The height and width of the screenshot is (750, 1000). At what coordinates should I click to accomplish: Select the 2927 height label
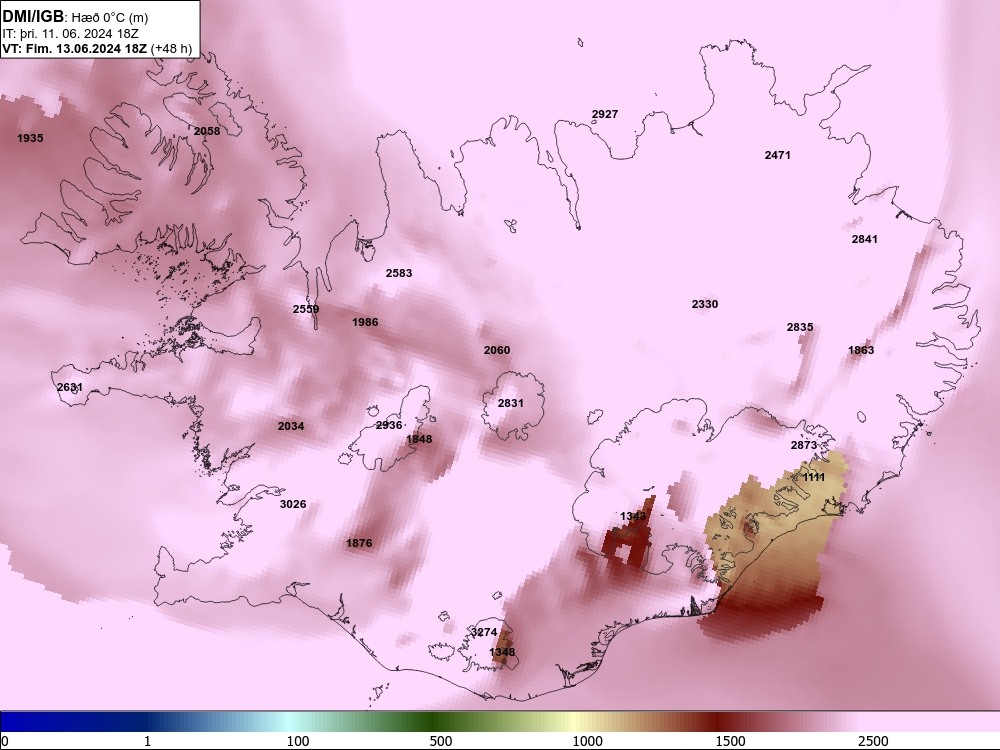coord(605,114)
